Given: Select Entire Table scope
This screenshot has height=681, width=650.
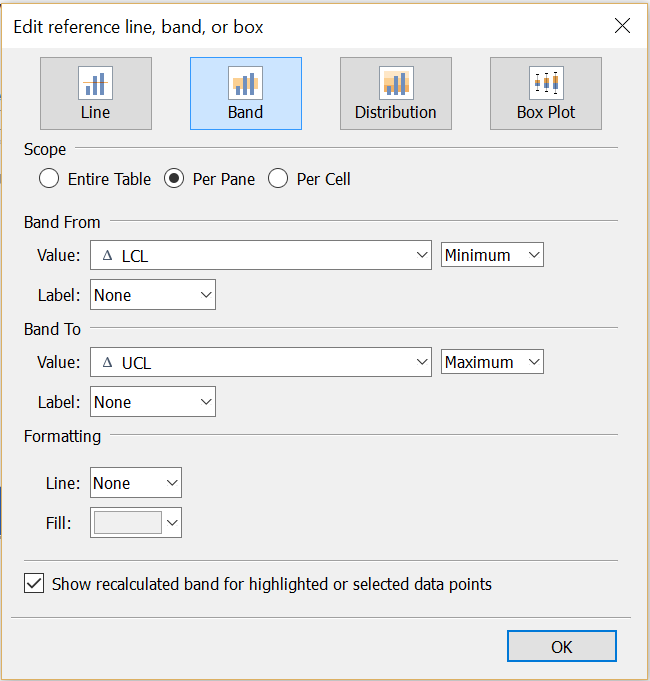Looking at the screenshot, I should 49,179.
